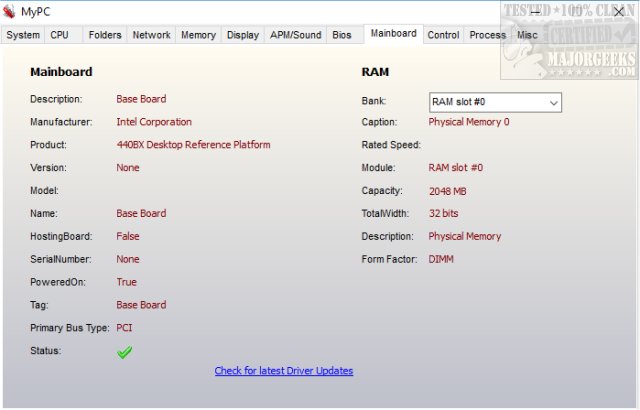Click the Rated Speed label
This screenshot has width=640, height=410.
tap(391, 145)
